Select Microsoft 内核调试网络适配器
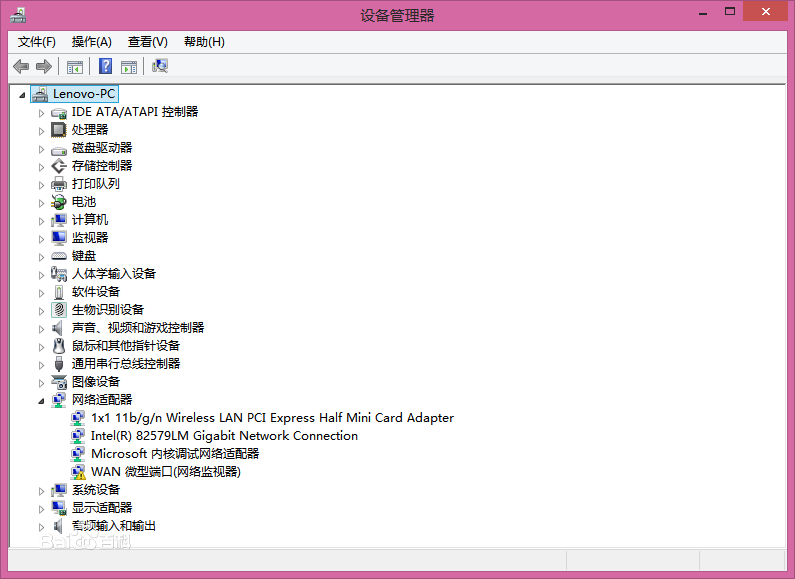 (175, 454)
